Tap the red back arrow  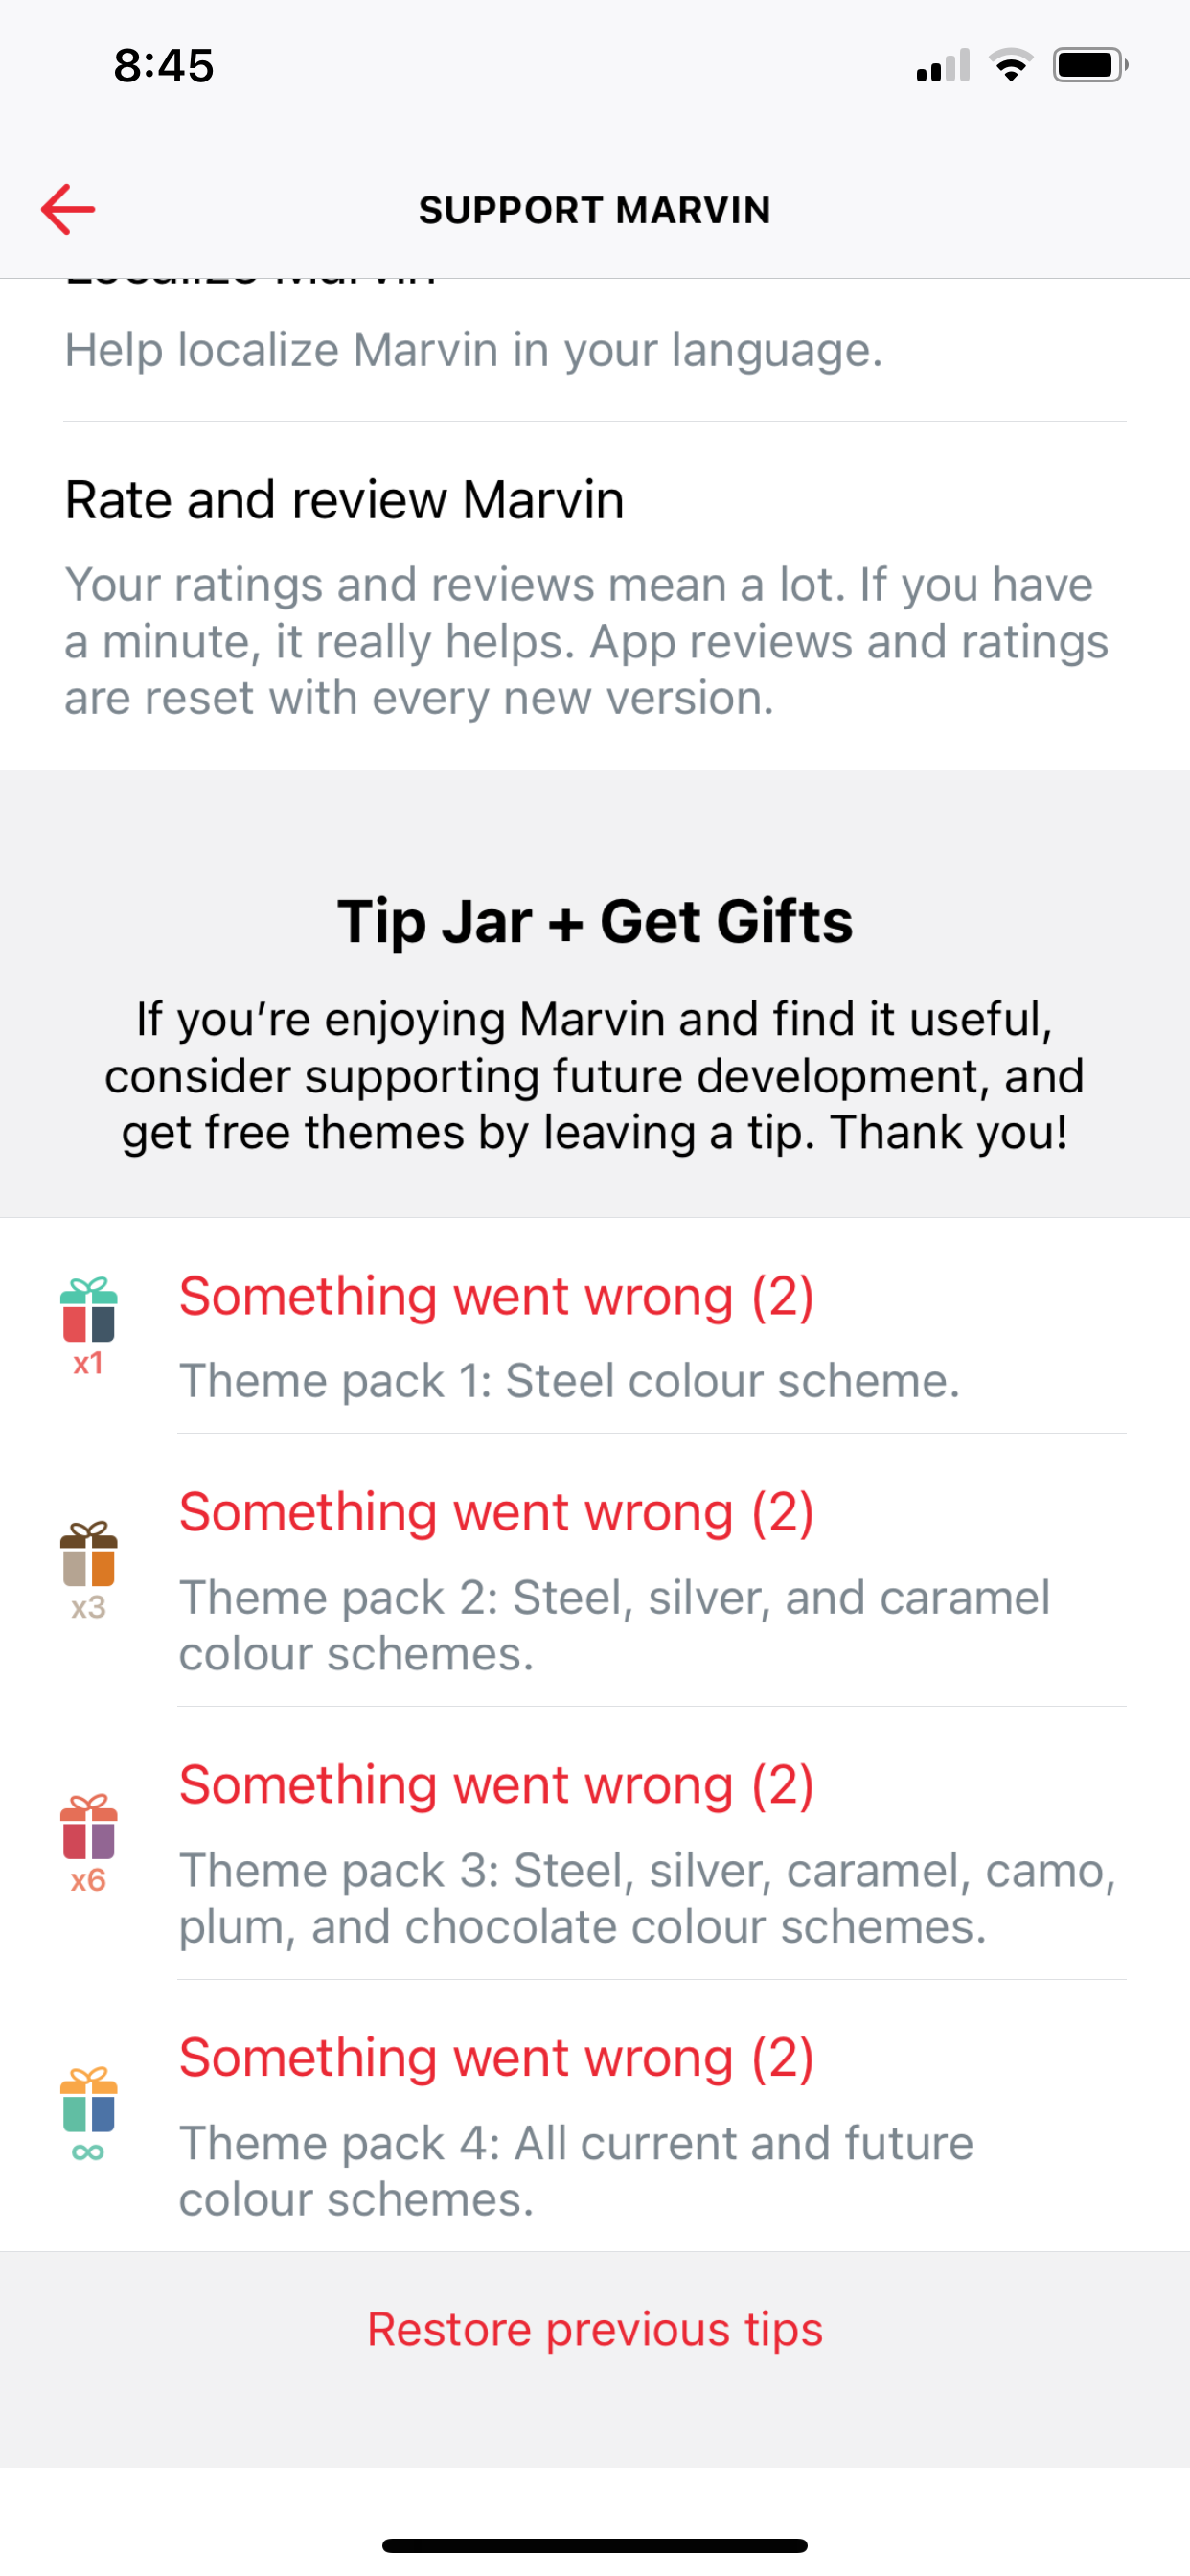pyautogui.click(x=68, y=209)
